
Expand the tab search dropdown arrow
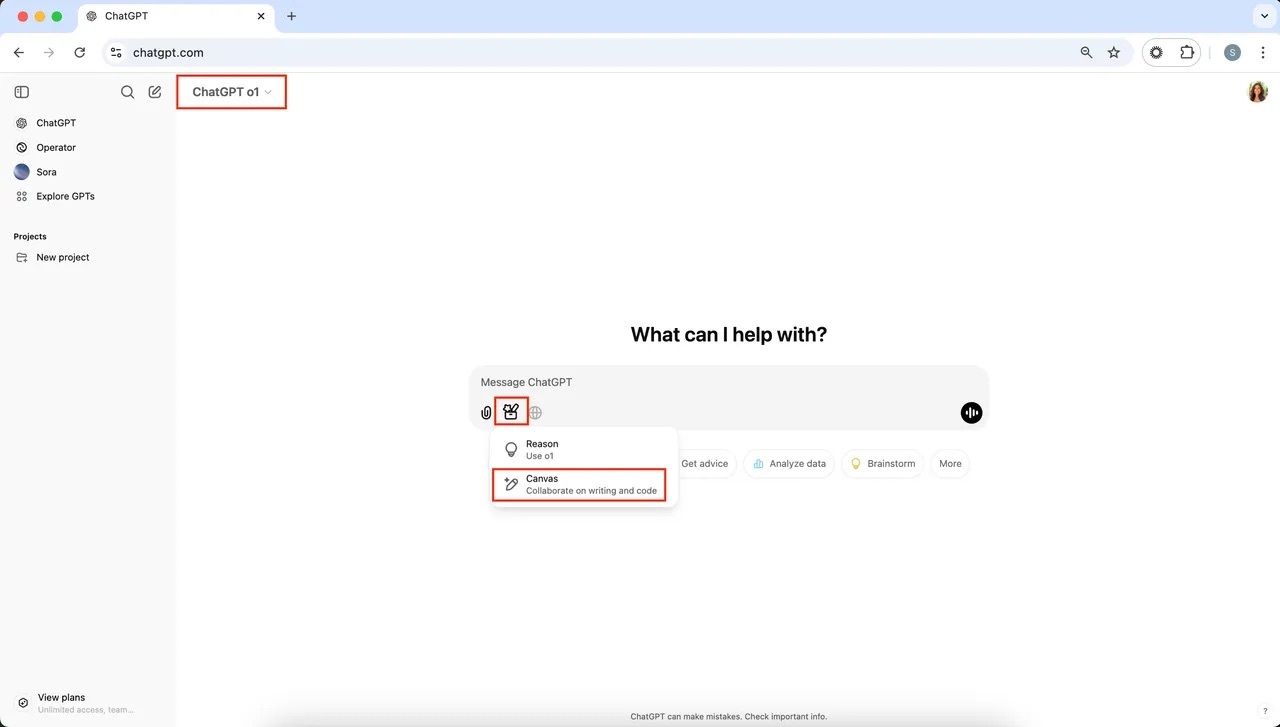coord(1262,17)
